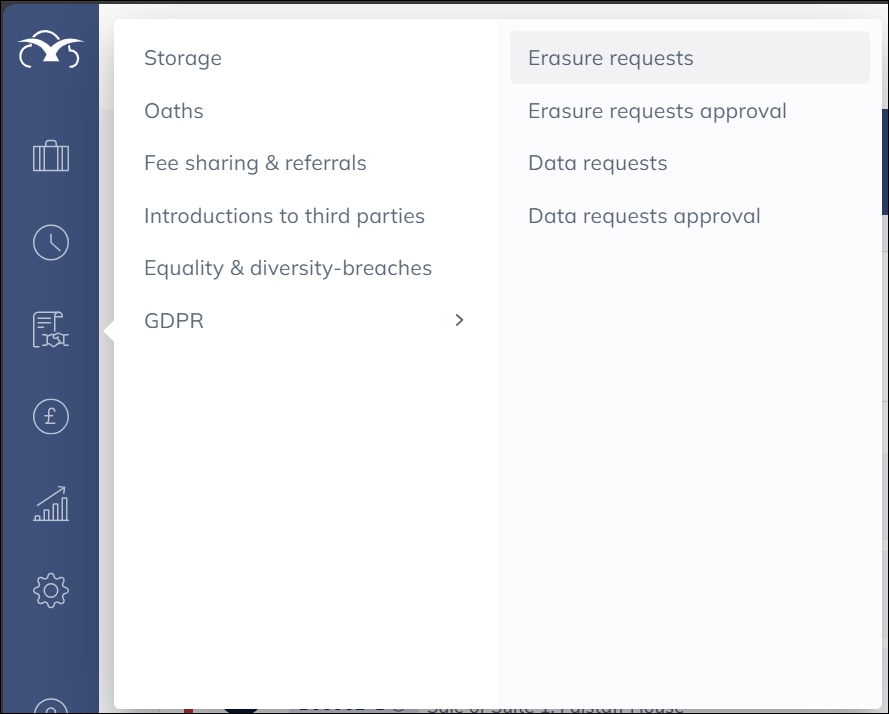
Task: Open Data requests approval
Action: pyautogui.click(x=644, y=216)
